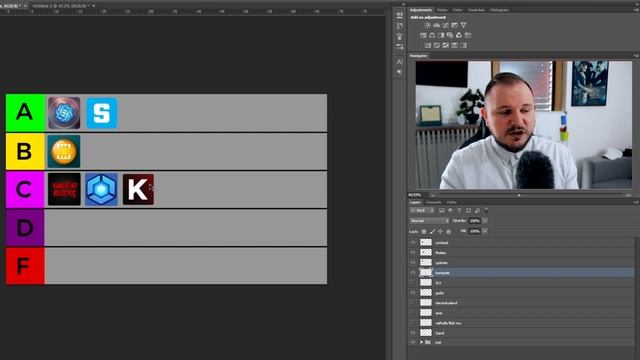Filter layers by adjustment layers
This screenshot has width=640, height=360.
(450, 211)
